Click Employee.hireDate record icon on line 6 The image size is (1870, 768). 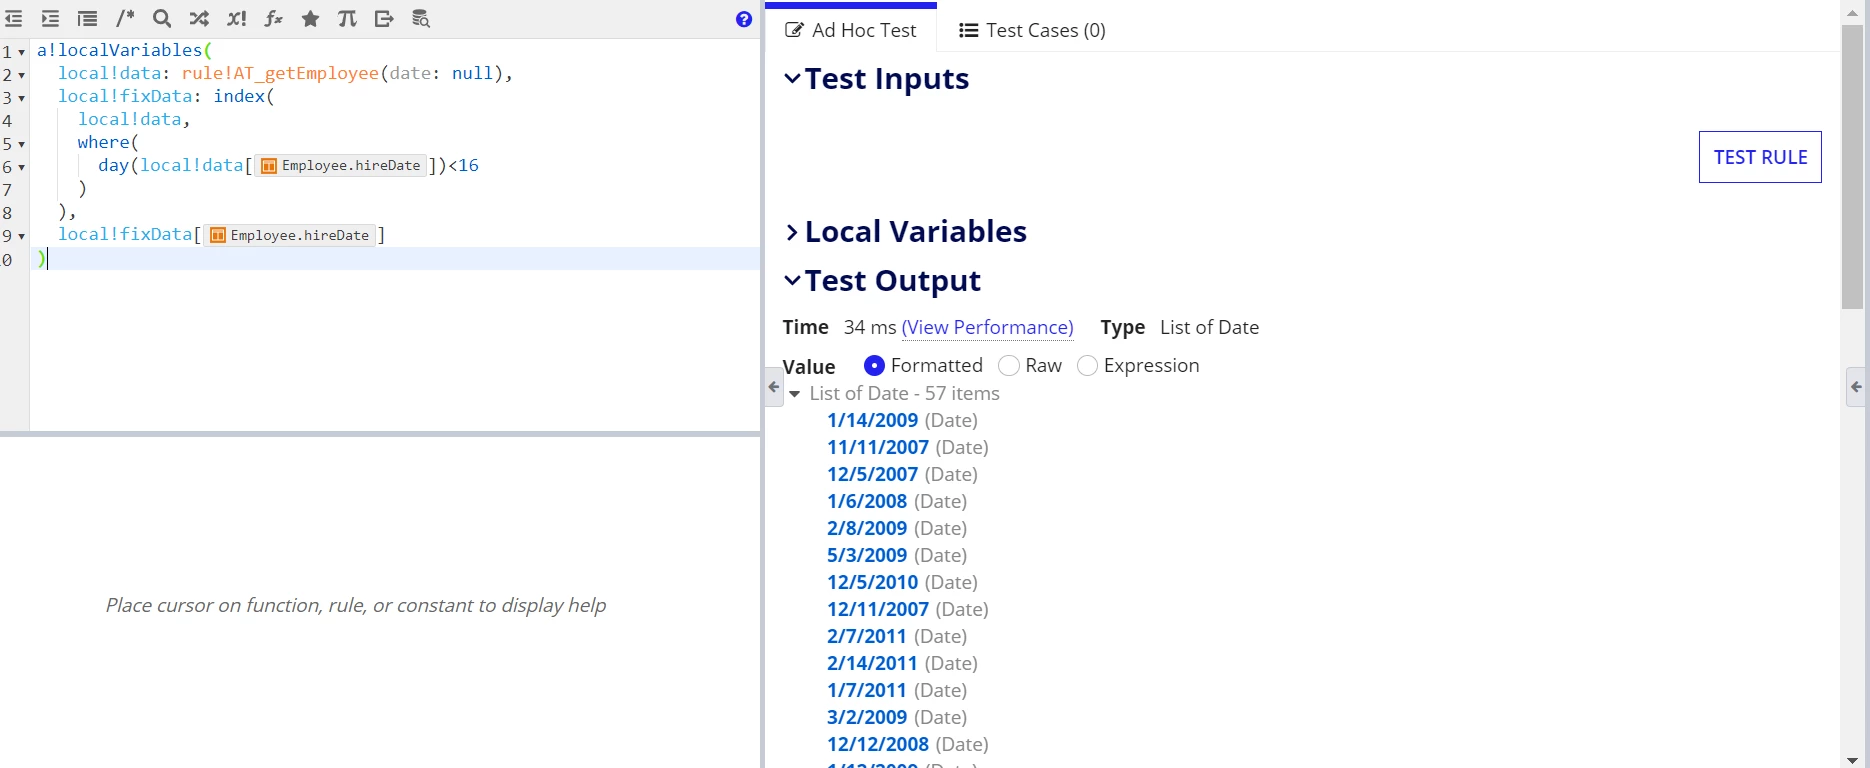pyautogui.click(x=268, y=166)
